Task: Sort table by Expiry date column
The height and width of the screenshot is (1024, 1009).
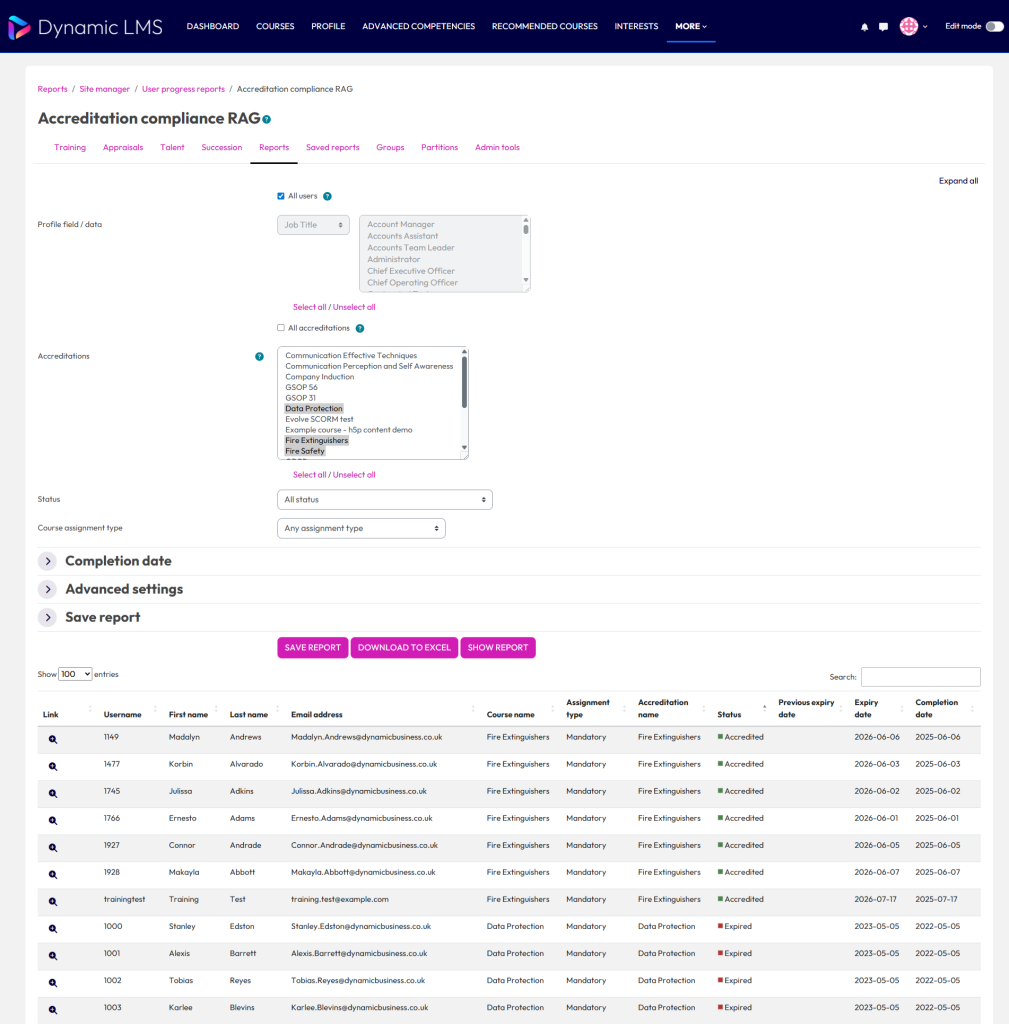Action: point(866,709)
